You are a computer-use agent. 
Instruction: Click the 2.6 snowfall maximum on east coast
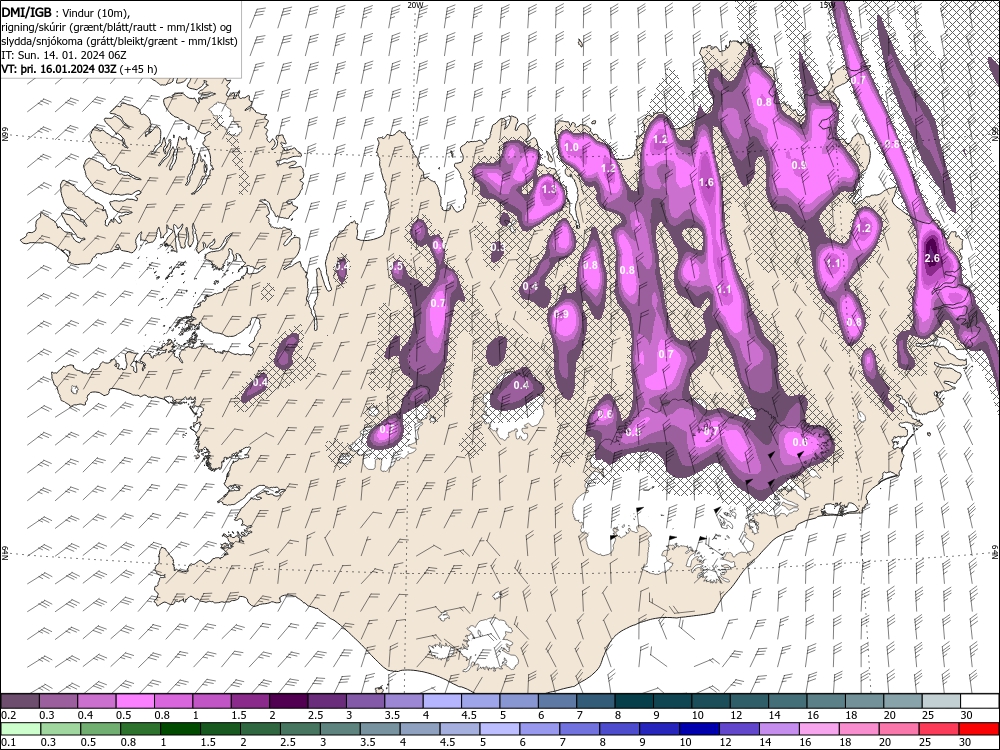pos(932,258)
